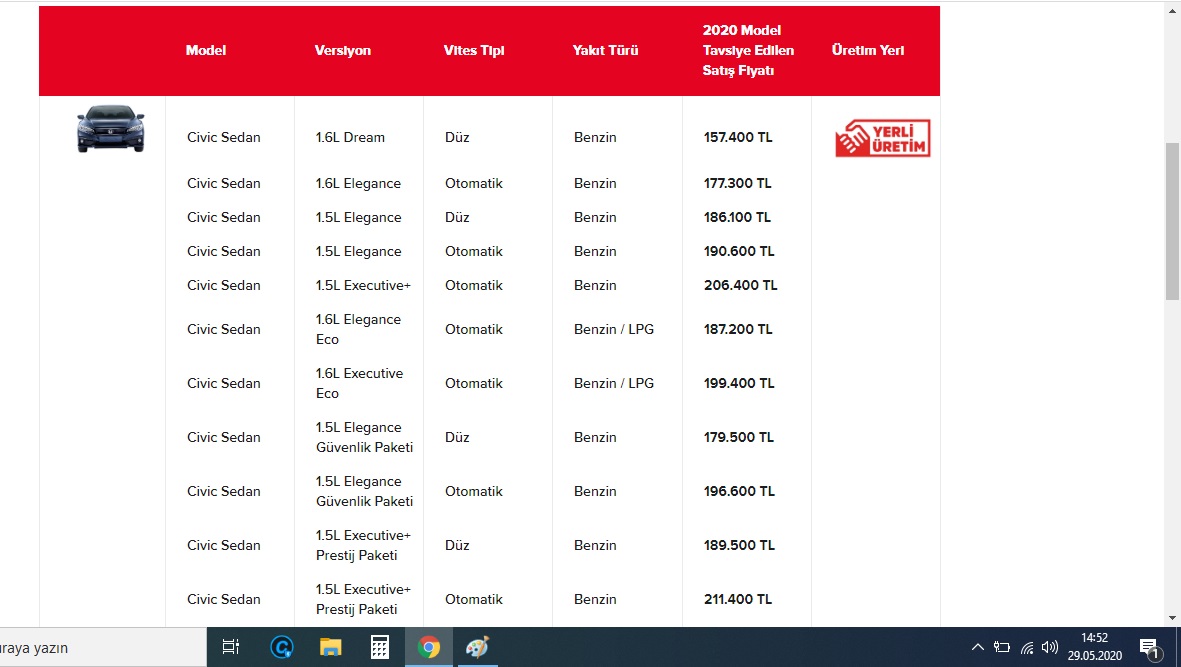
Task: Show hidden system tray icons
Action: pos(978,647)
